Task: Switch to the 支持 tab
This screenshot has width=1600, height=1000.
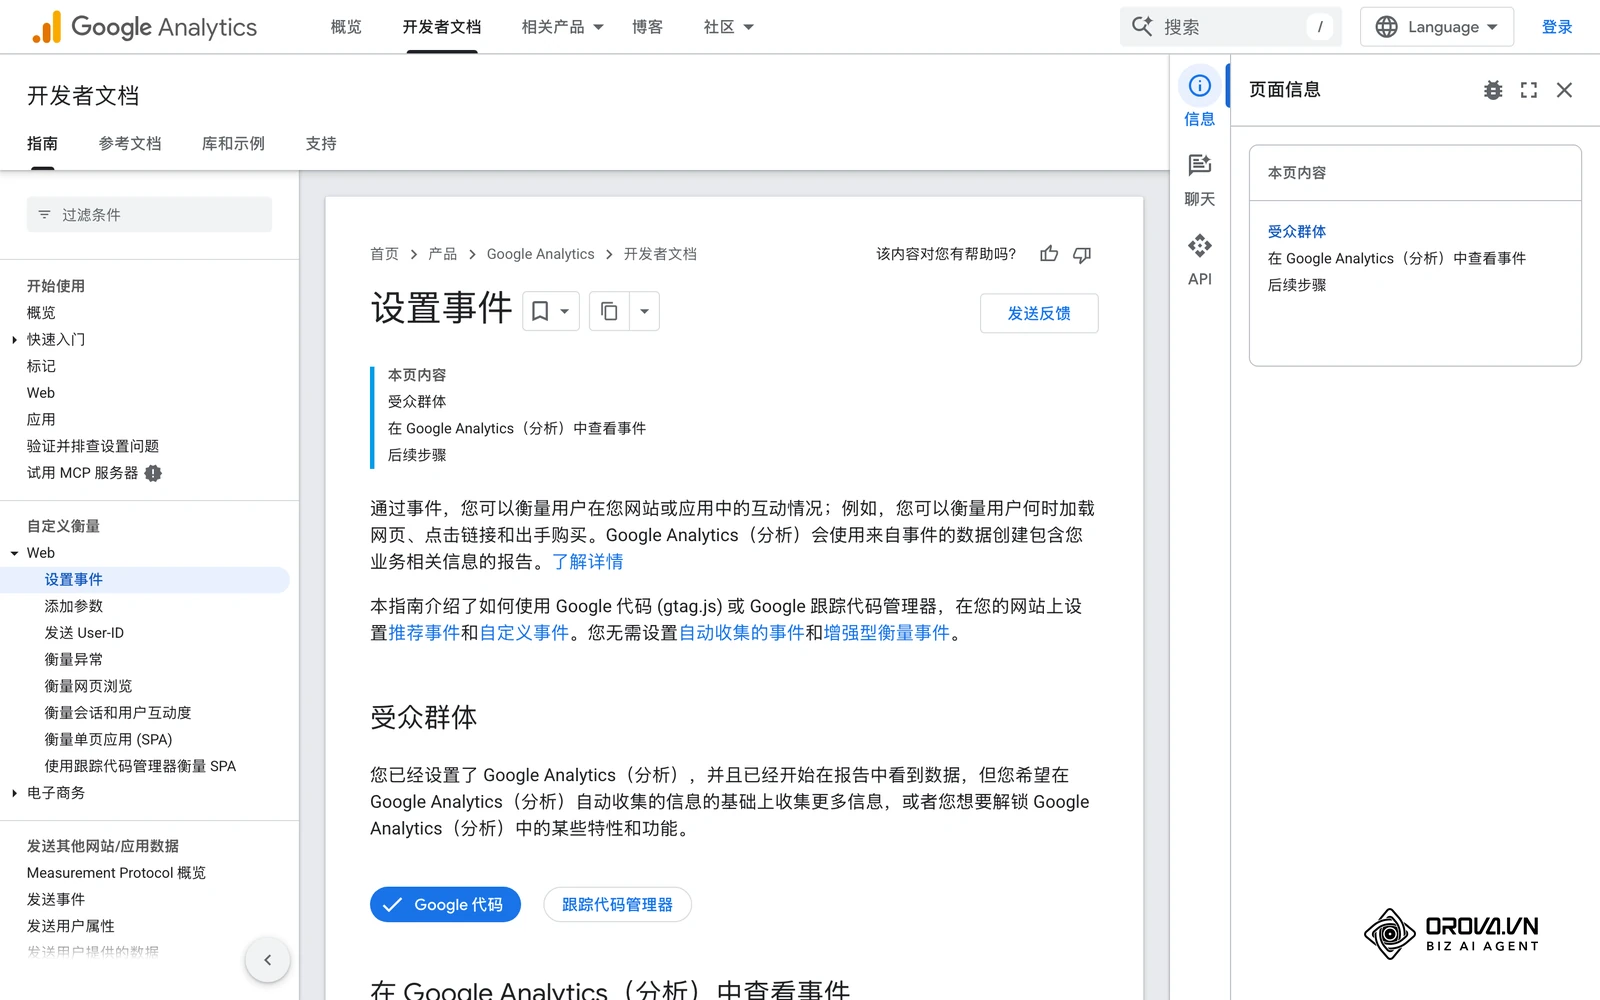Action: coord(321,144)
